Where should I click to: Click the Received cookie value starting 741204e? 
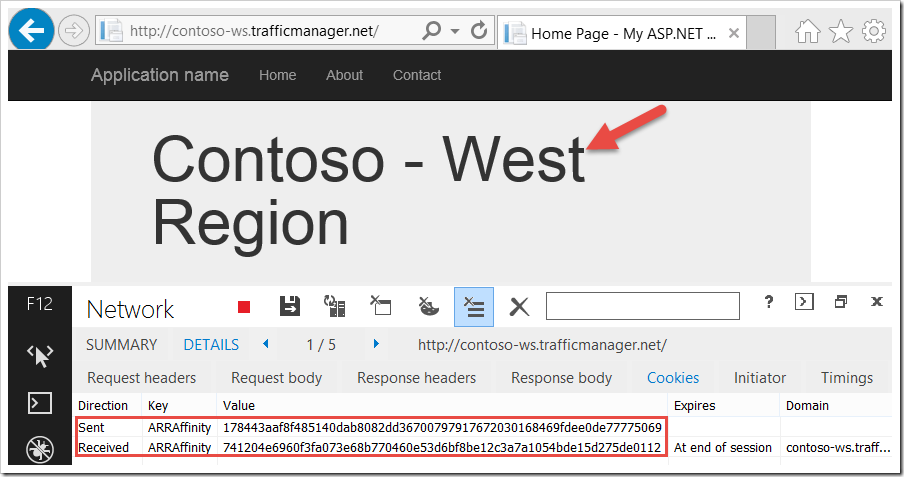pyautogui.click(x=442, y=448)
